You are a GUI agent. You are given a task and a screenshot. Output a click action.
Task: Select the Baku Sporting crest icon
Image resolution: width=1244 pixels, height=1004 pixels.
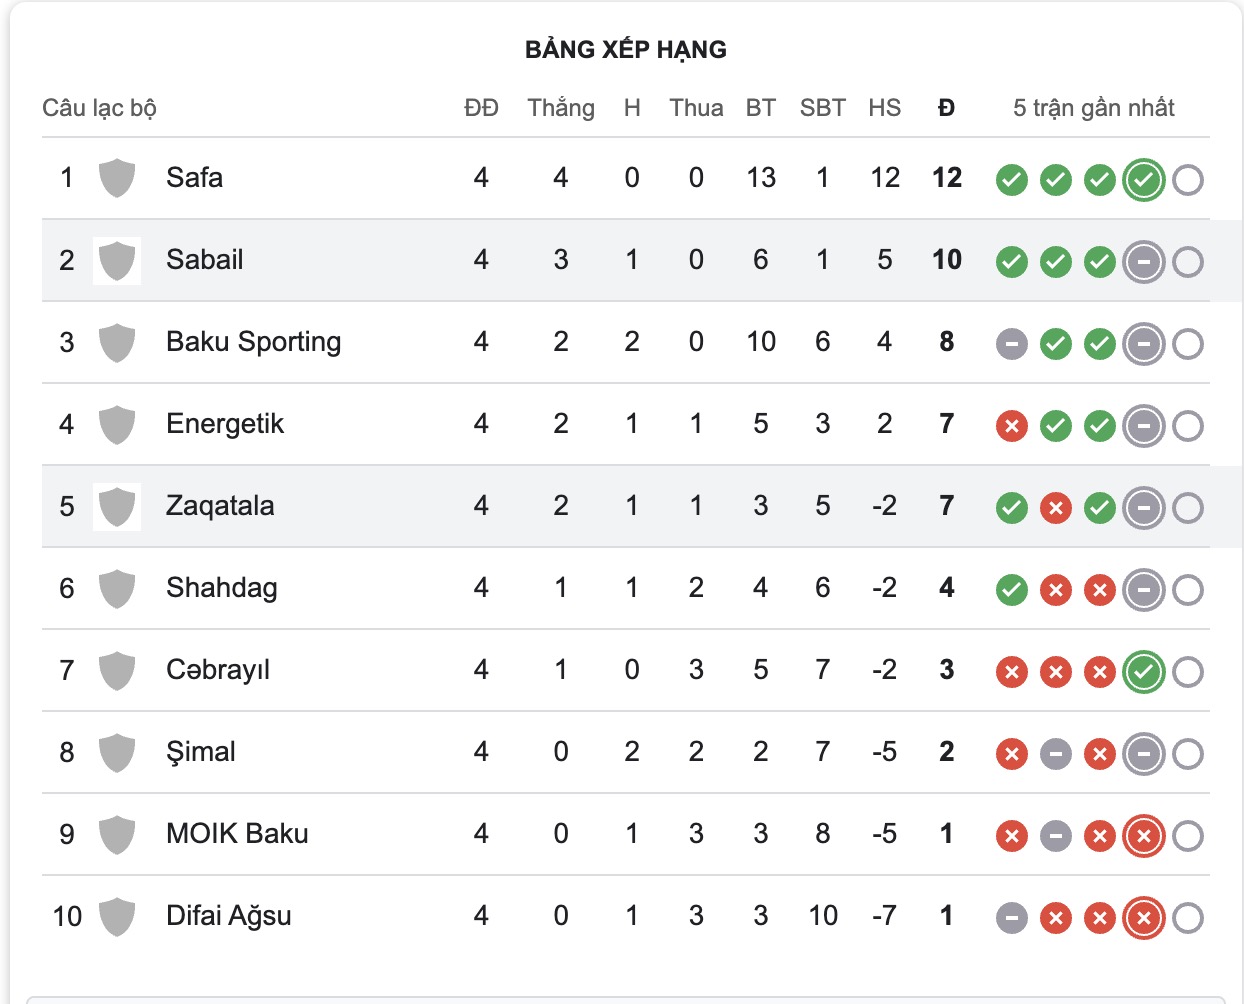(x=116, y=342)
